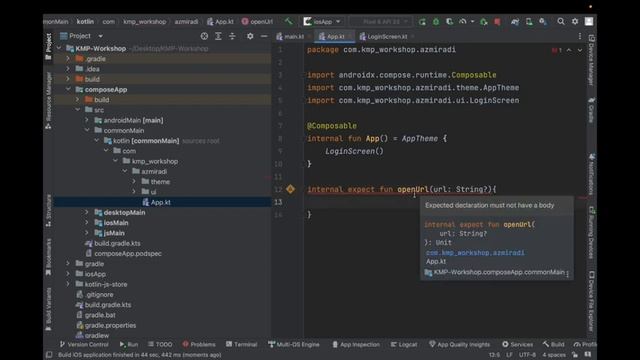The height and width of the screenshot is (360, 640).
Task: Go to previous highlighted error arrow
Action: [569, 50]
